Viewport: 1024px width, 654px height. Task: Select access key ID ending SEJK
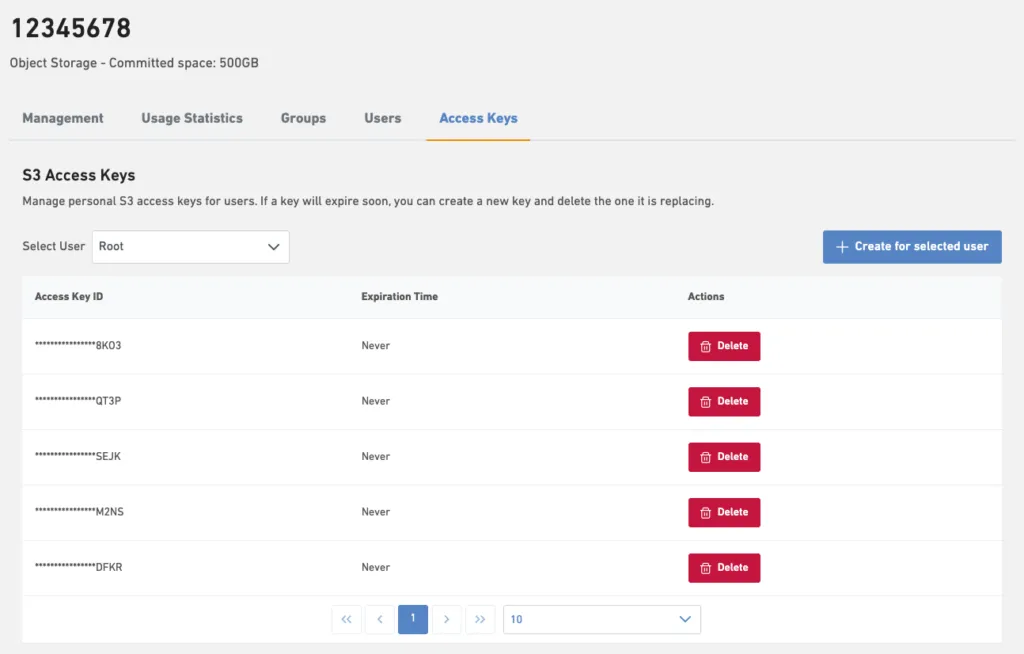tap(78, 456)
